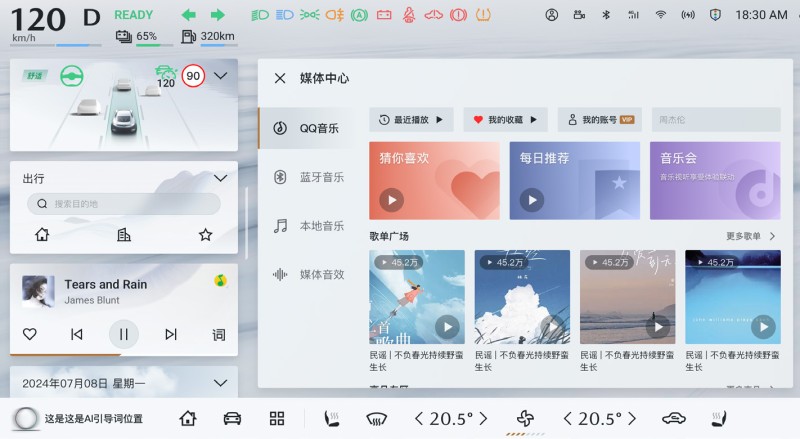Close the media center panel
Screen dimensions: 800x439
(280, 78)
